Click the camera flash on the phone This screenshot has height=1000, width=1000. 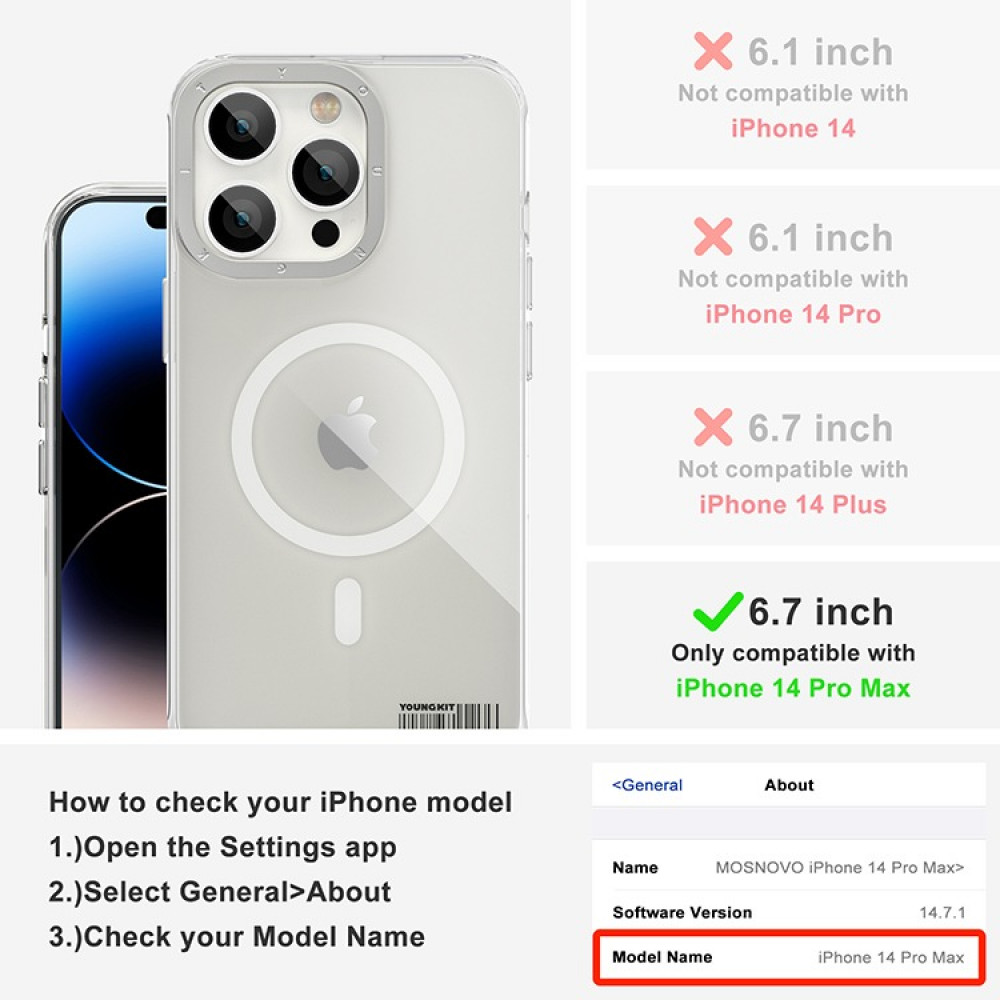[x=327, y=108]
